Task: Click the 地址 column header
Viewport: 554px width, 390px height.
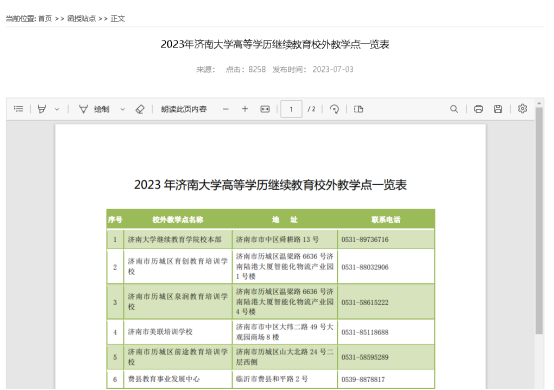Action: coord(285,220)
